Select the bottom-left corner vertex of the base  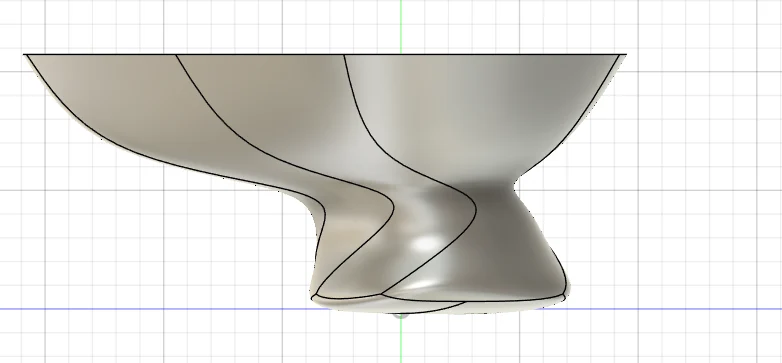point(312,297)
